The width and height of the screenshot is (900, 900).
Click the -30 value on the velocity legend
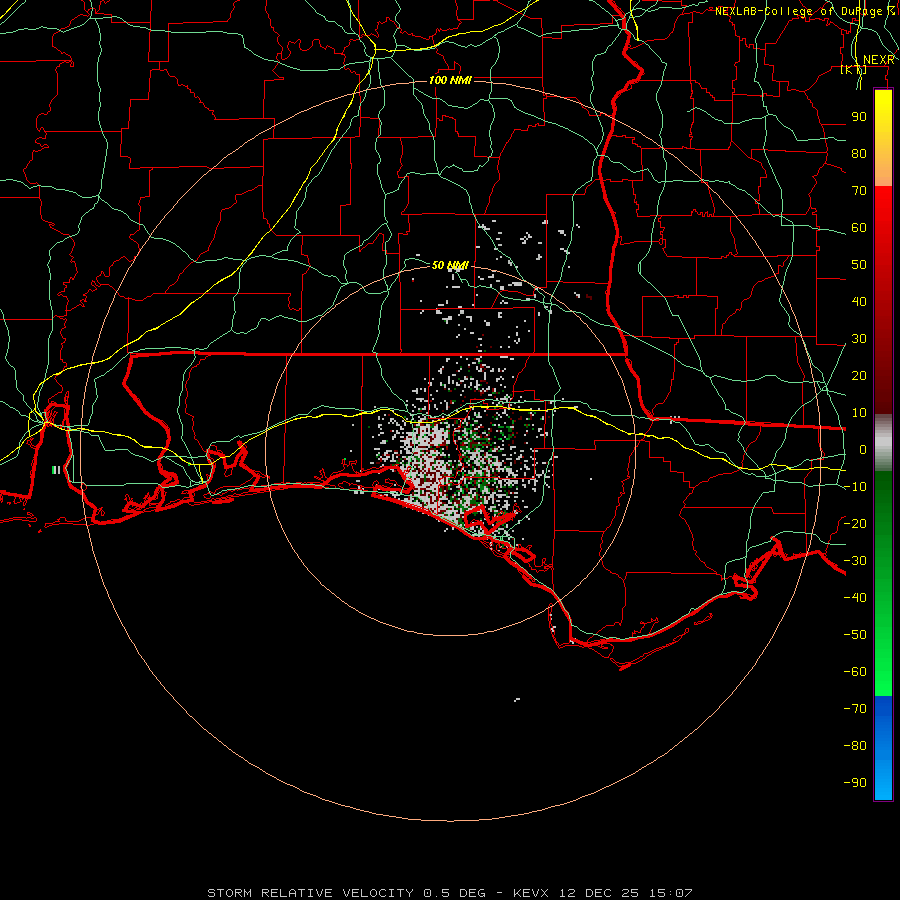point(855,561)
